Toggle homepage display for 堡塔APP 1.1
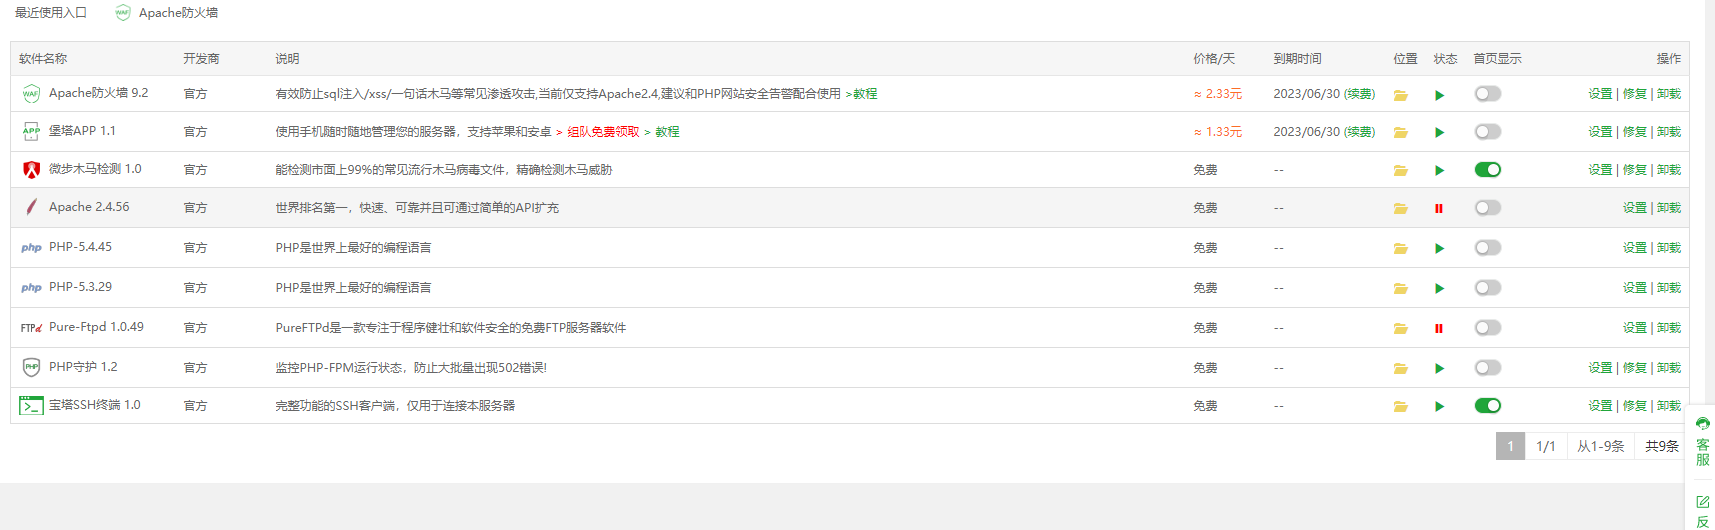 pyautogui.click(x=1488, y=132)
